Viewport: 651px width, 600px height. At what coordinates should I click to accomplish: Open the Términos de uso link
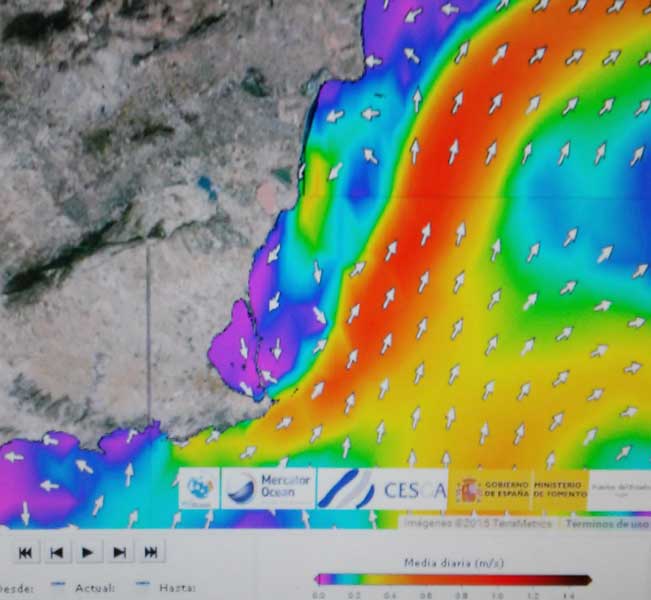[606, 523]
